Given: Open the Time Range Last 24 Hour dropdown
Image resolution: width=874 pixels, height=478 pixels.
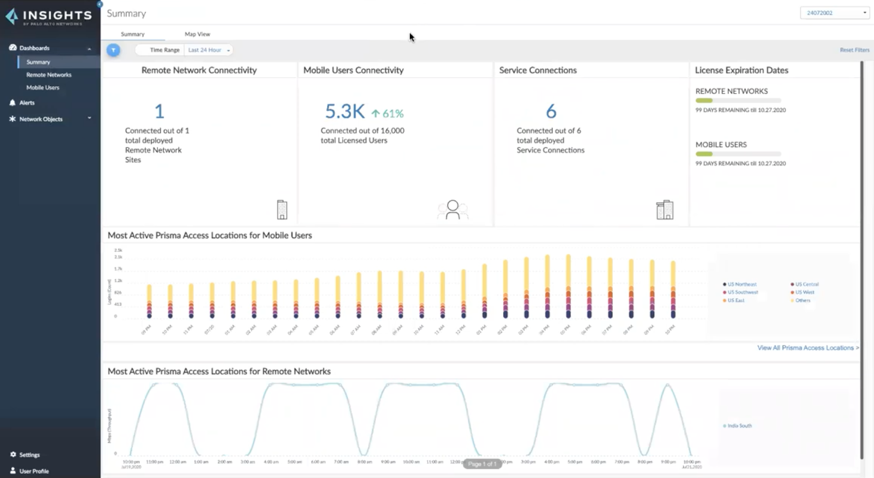Looking at the screenshot, I should pyautogui.click(x=209, y=50).
